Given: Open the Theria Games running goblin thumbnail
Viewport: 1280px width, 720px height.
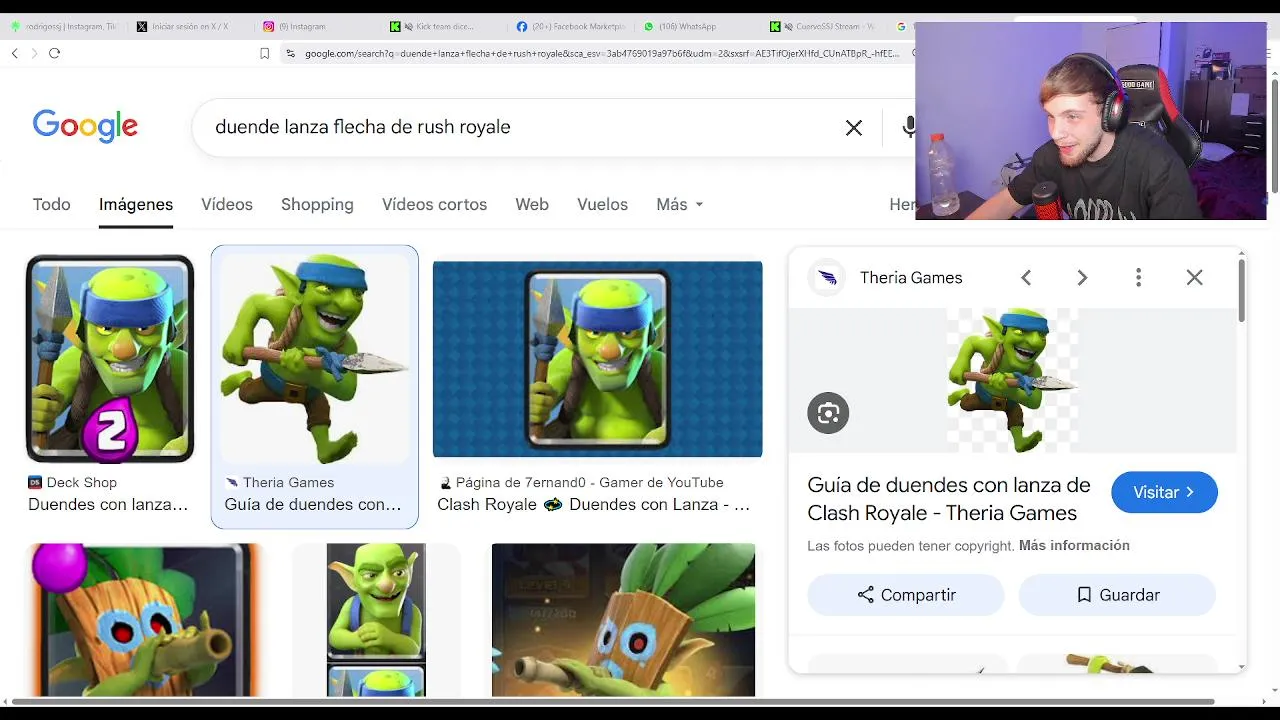Looking at the screenshot, I should pyautogui.click(x=315, y=359).
